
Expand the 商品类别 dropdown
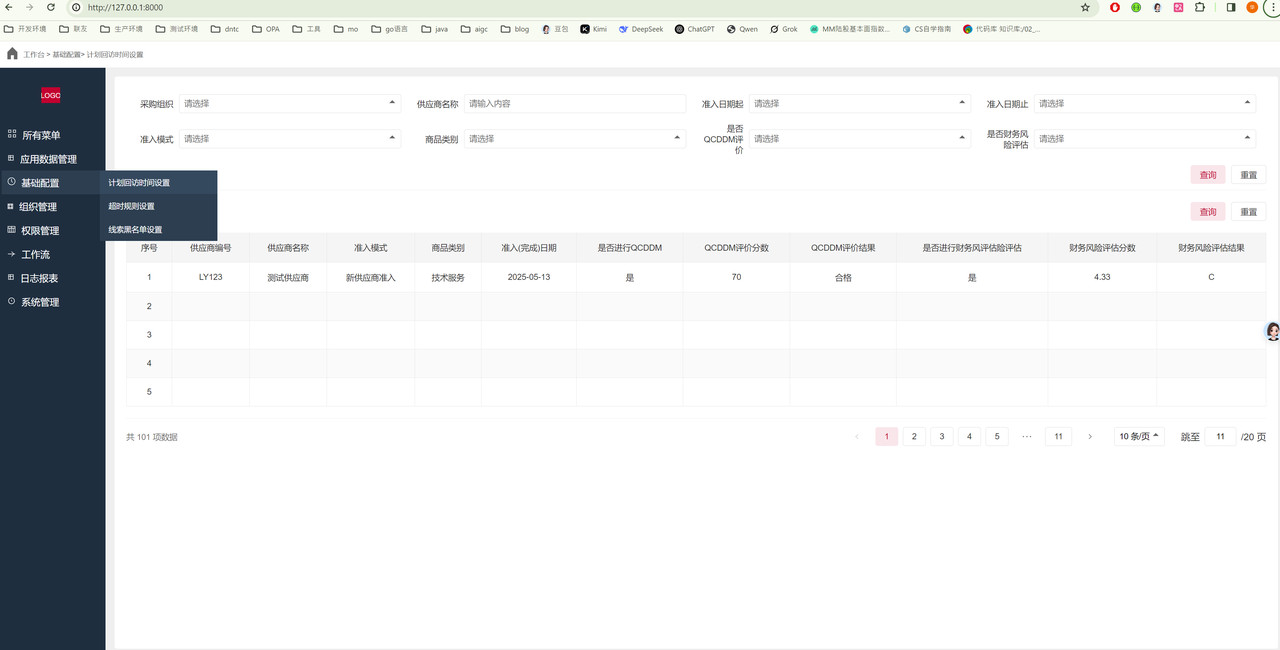click(575, 139)
